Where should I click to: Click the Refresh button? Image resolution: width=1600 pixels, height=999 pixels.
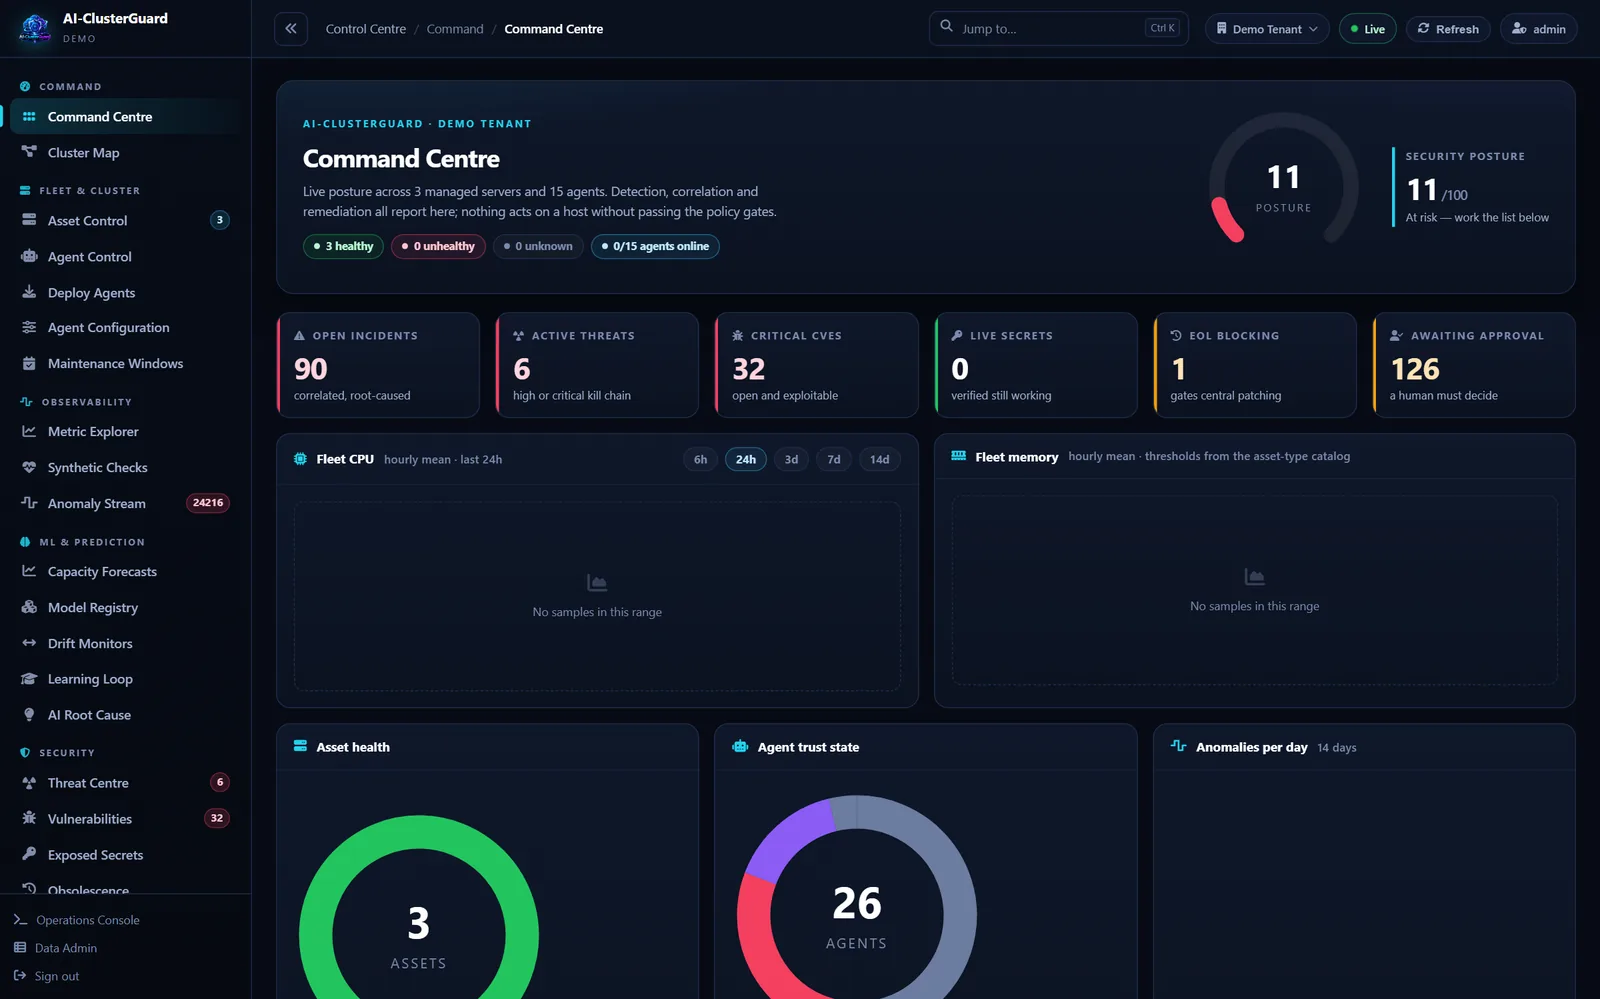1448,29
